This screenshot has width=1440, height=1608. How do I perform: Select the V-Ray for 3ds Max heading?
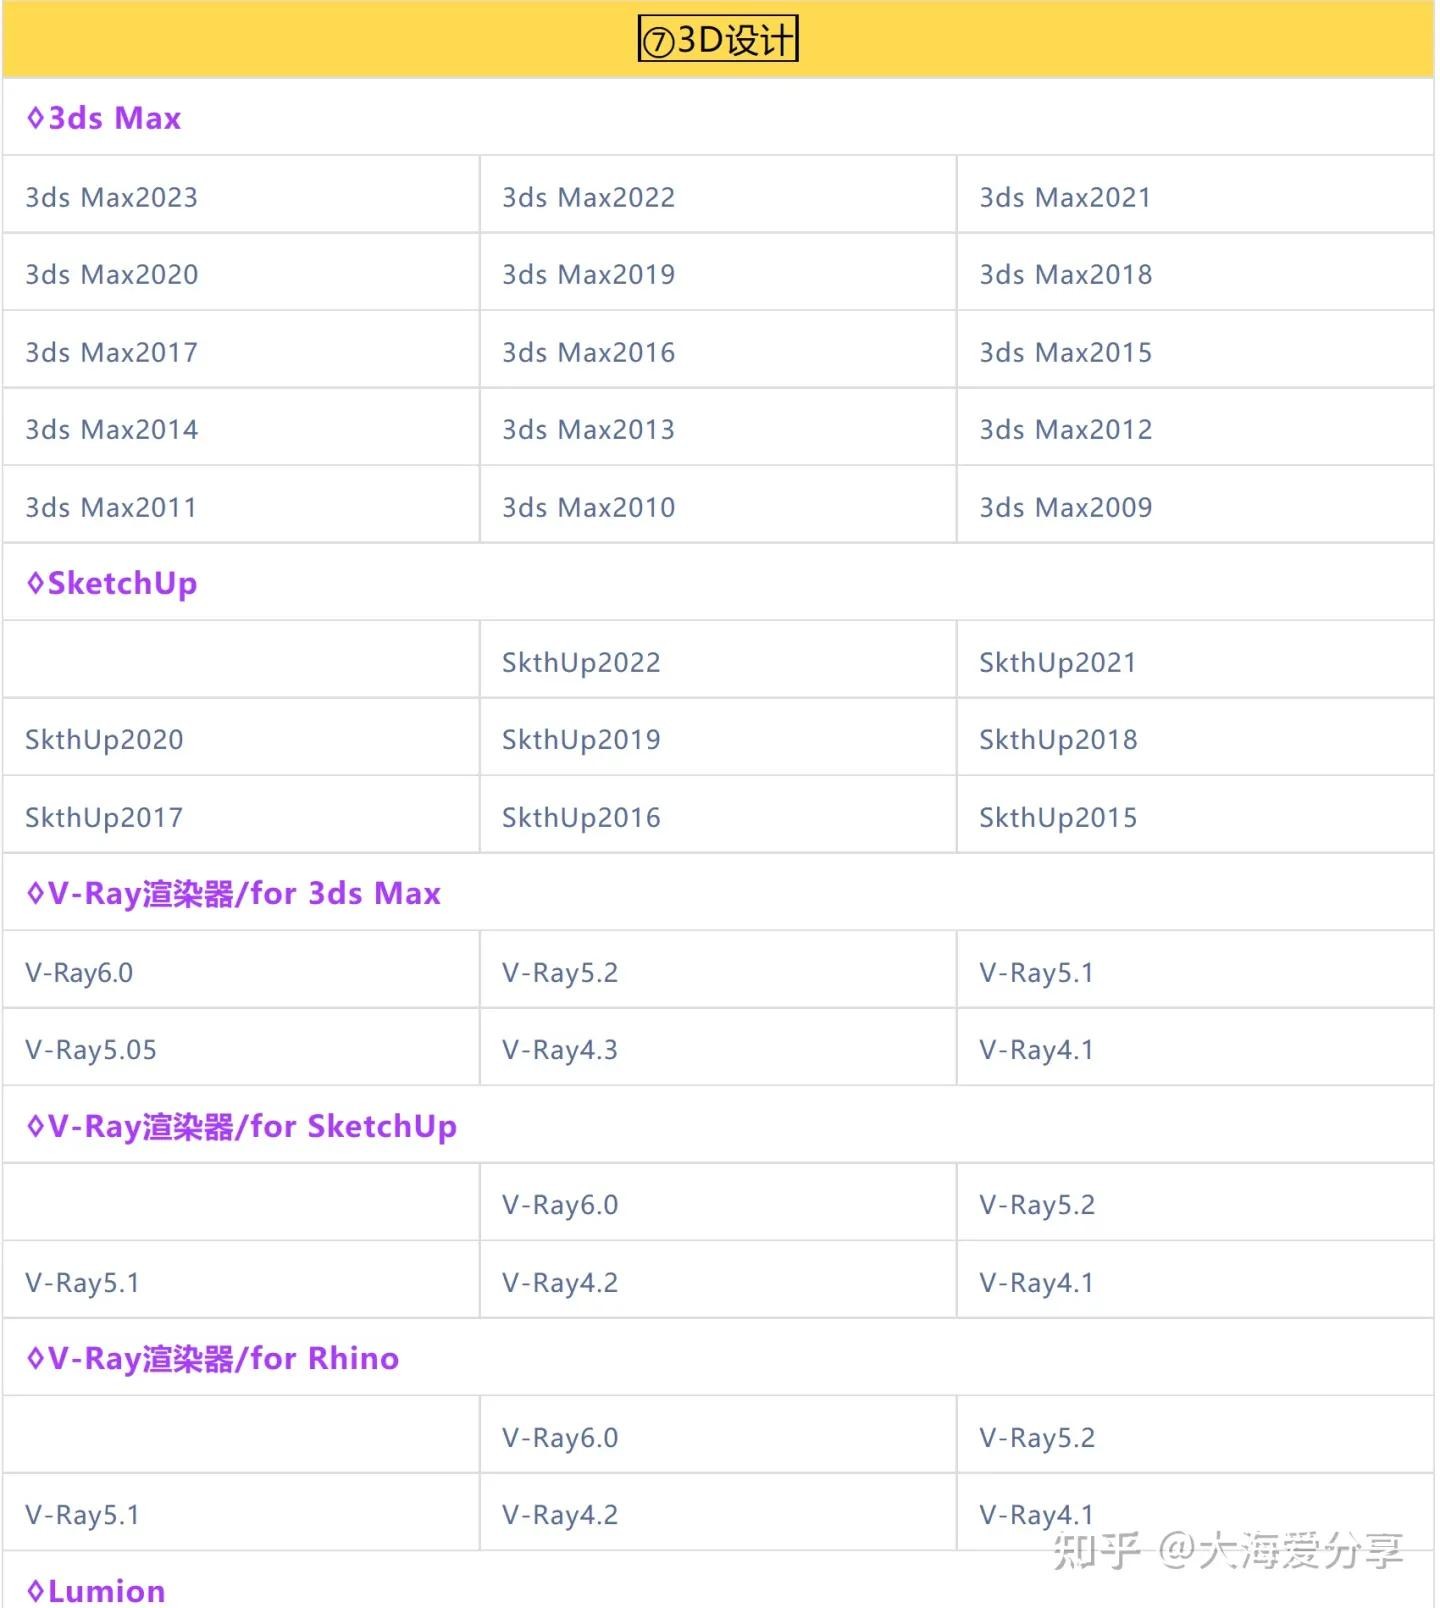point(234,893)
